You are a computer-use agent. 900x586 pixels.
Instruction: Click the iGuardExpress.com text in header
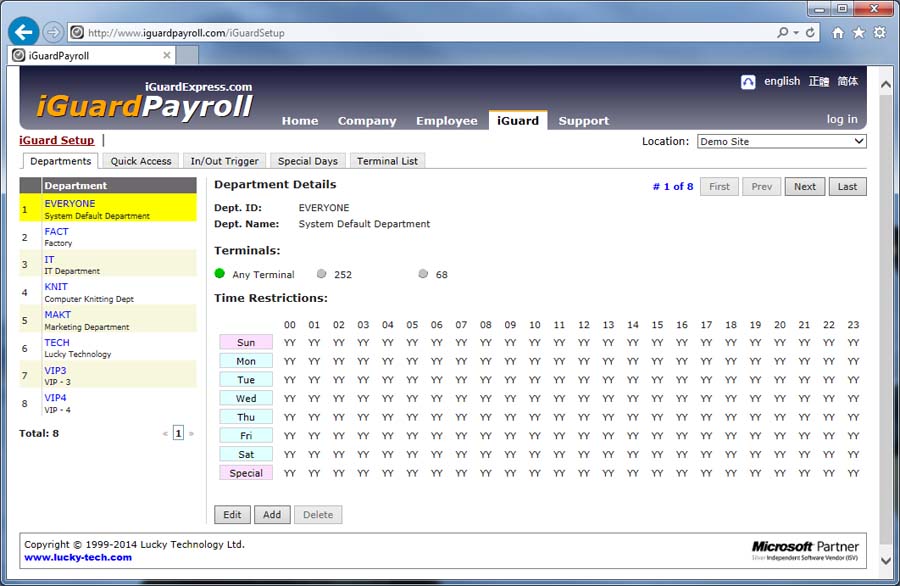199,87
